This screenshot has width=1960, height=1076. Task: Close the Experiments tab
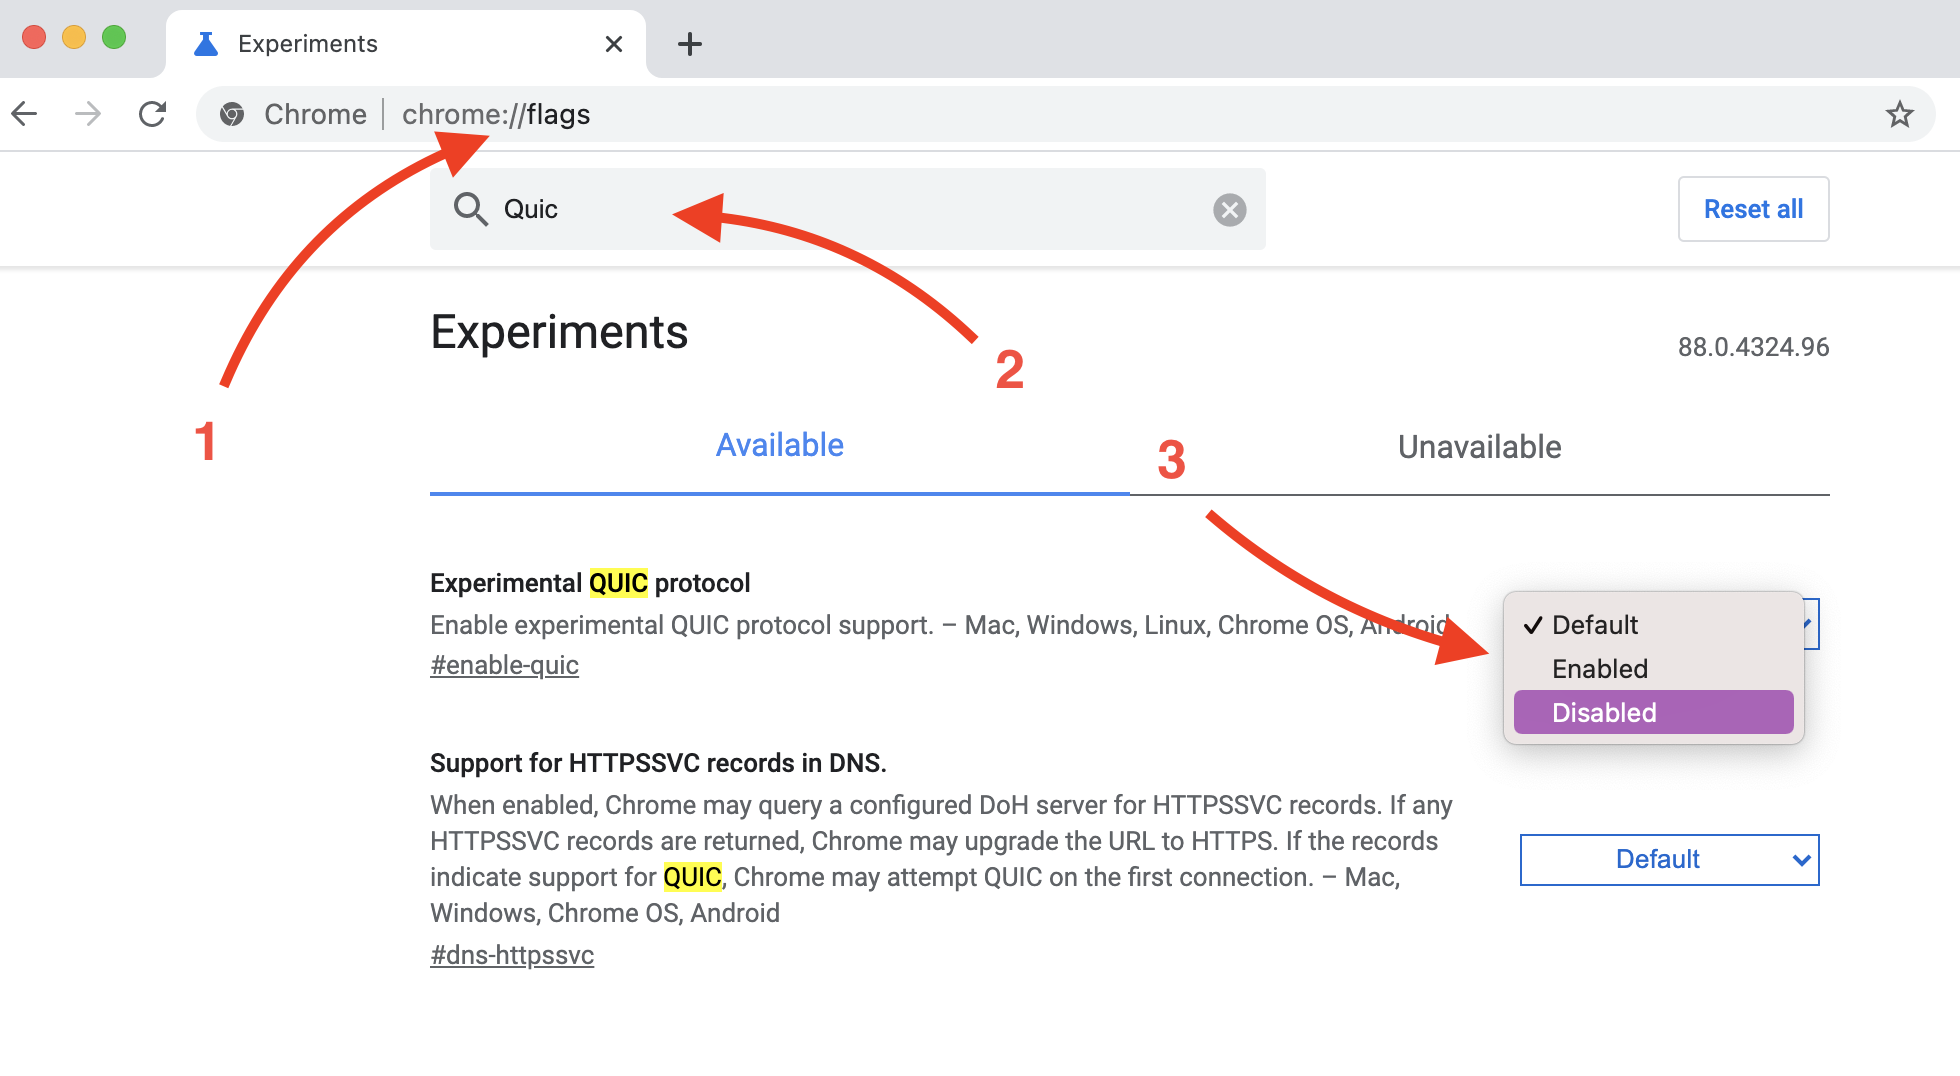point(614,44)
